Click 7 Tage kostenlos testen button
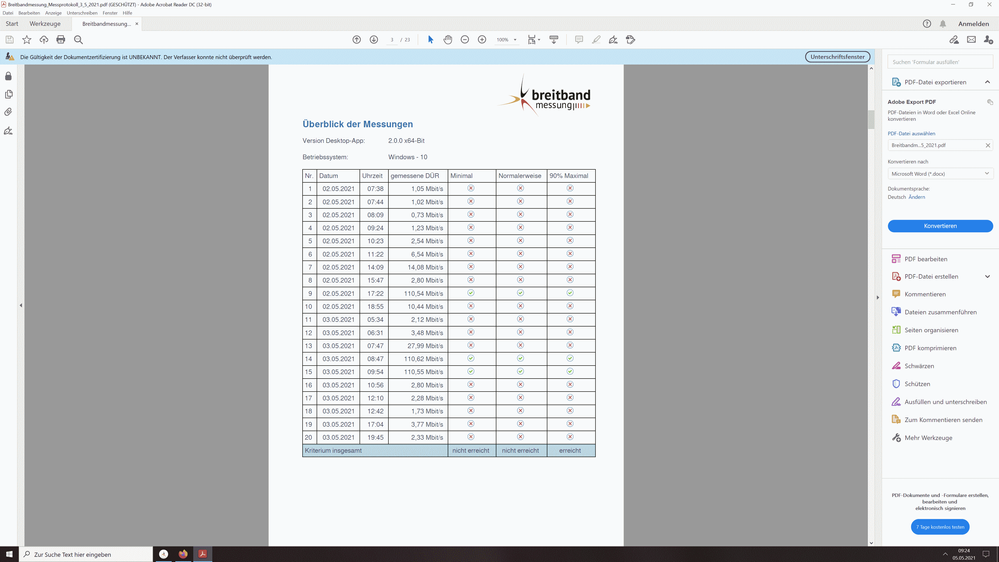 [x=940, y=527]
